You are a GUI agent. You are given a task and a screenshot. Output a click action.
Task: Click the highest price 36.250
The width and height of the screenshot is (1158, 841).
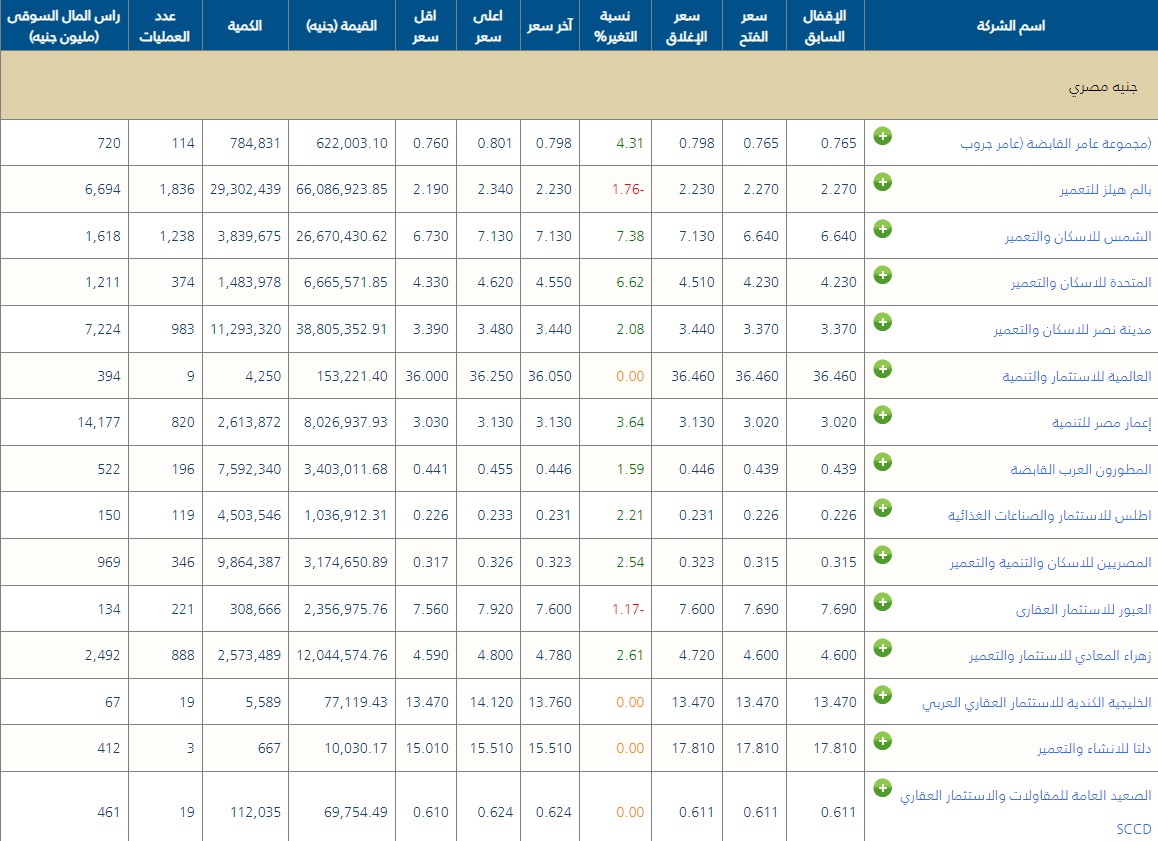491,376
